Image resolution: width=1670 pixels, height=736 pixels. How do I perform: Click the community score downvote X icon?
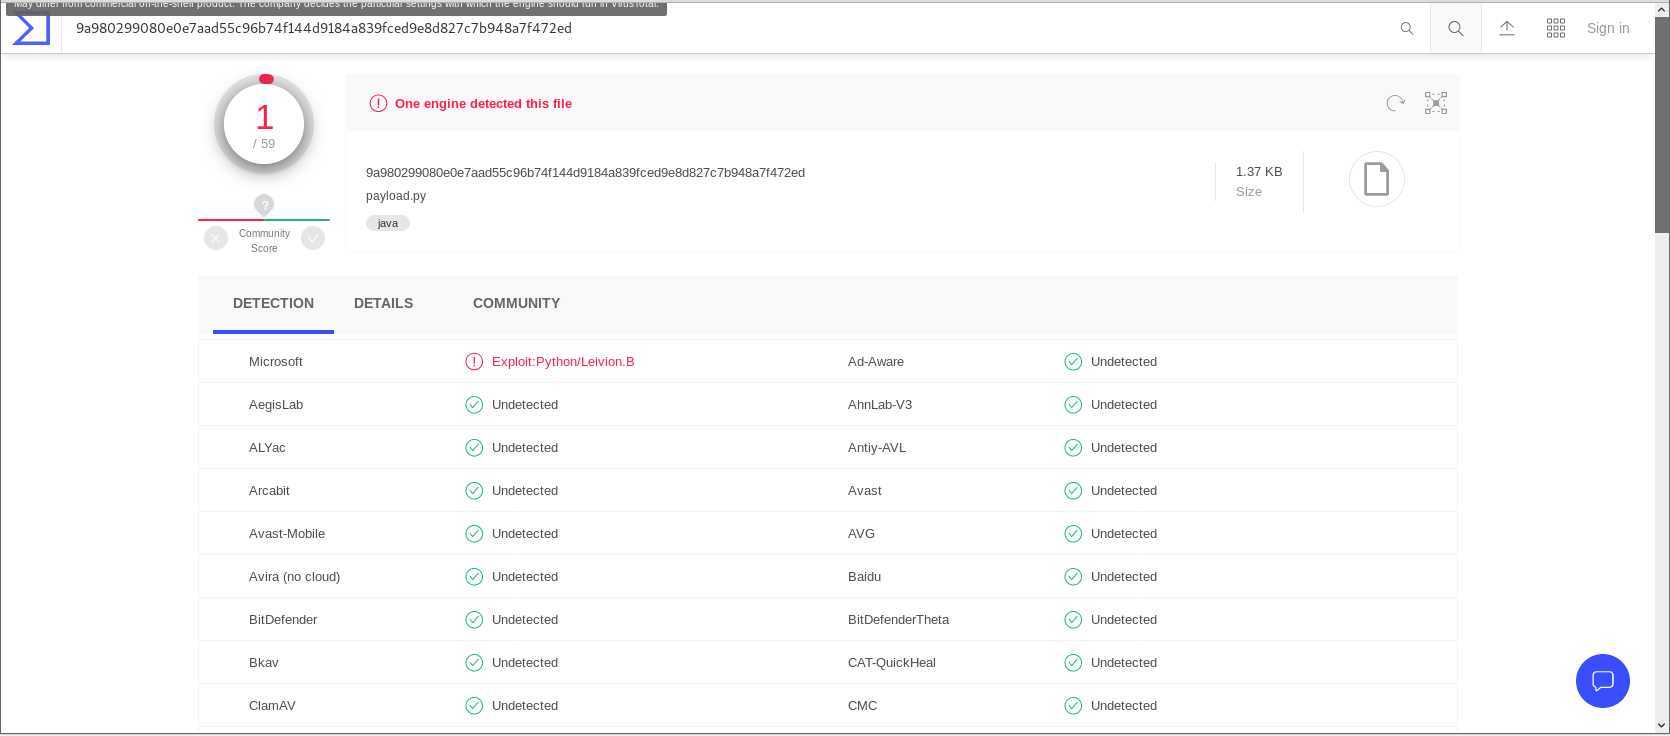216,238
